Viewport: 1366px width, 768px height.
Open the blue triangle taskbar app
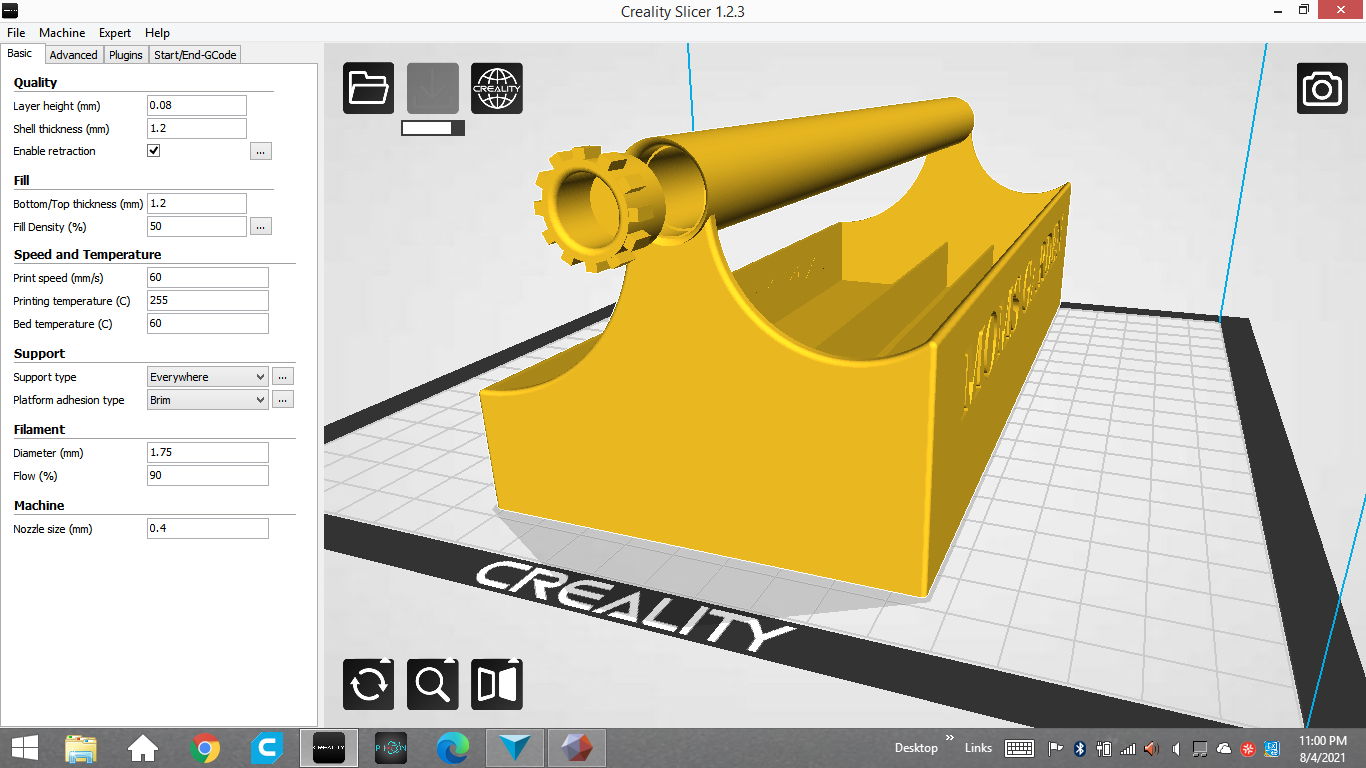[x=515, y=748]
